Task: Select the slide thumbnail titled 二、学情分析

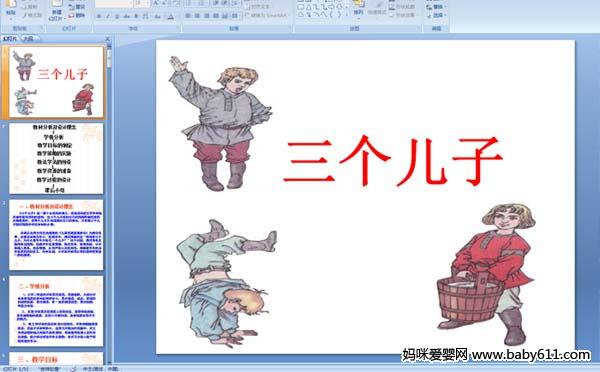Action: point(56,311)
